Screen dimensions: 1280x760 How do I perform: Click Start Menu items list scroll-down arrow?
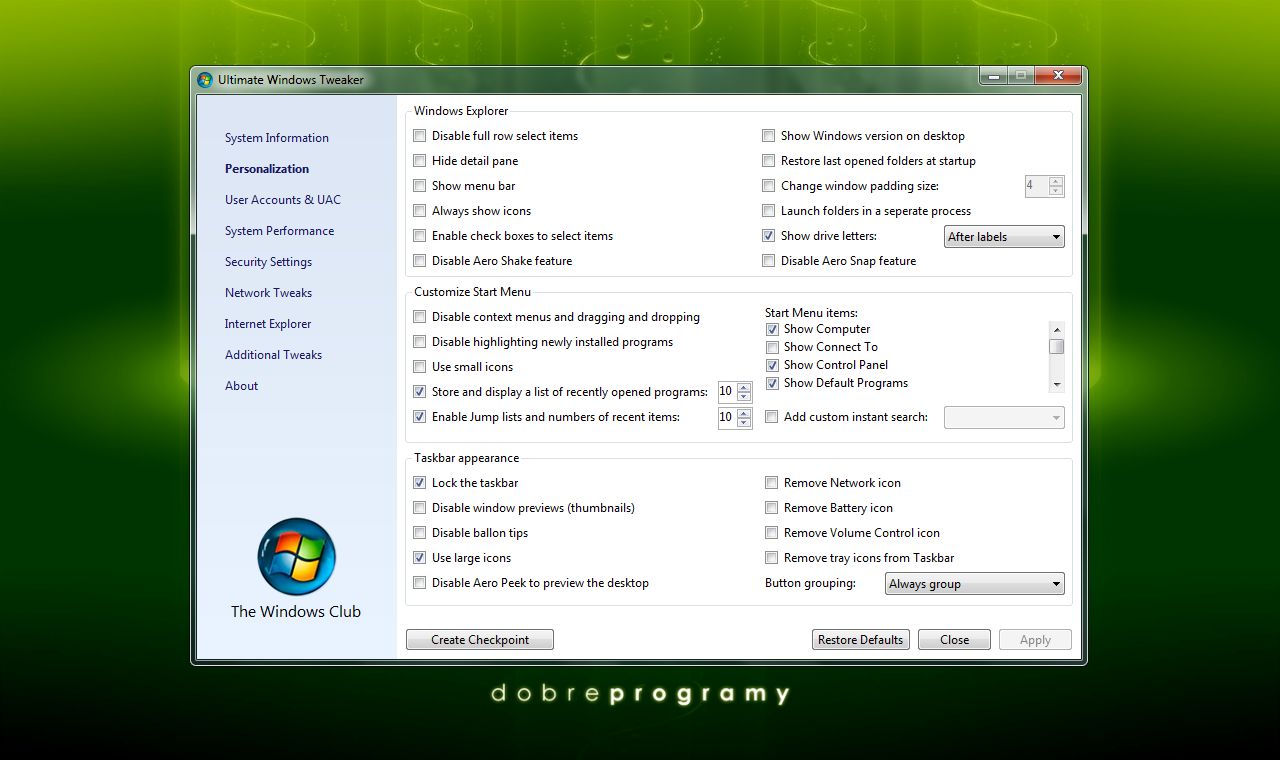pos(1056,385)
